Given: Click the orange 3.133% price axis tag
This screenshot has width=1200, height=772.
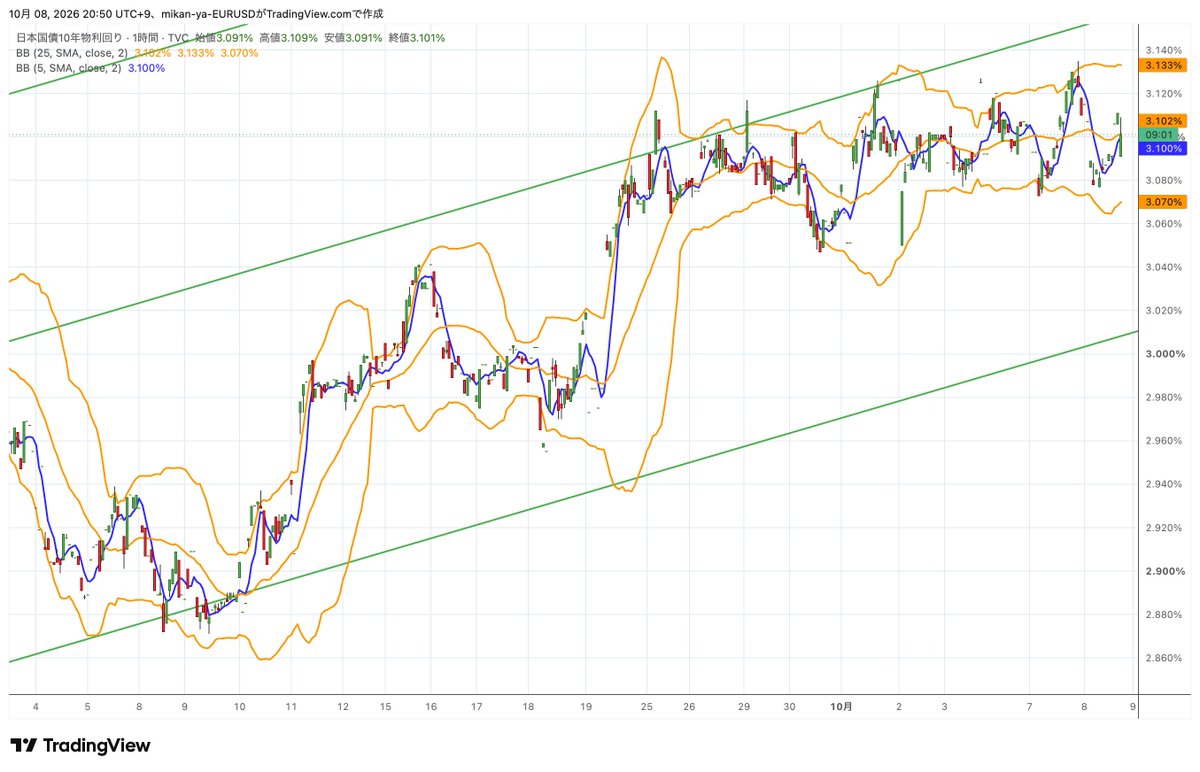Looking at the screenshot, I should tap(1165, 65).
